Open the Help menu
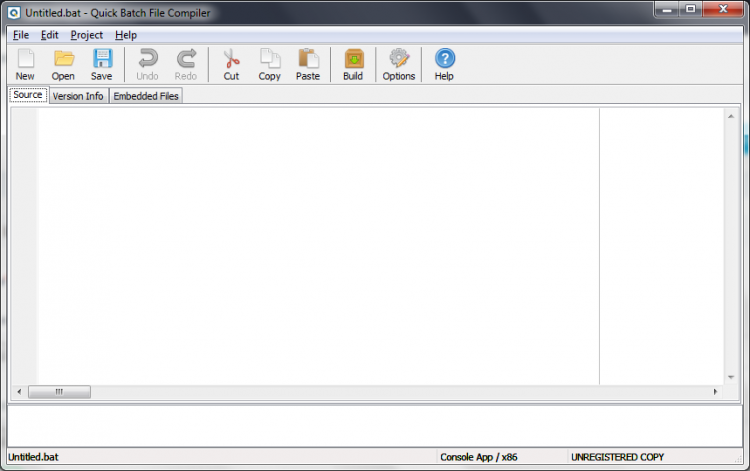The width and height of the screenshot is (750, 471). click(x=126, y=35)
